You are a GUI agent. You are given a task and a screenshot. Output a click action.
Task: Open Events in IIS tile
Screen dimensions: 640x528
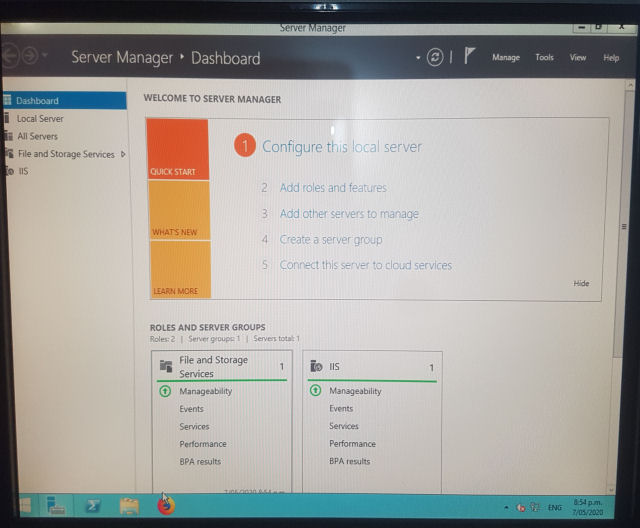[341, 408]
